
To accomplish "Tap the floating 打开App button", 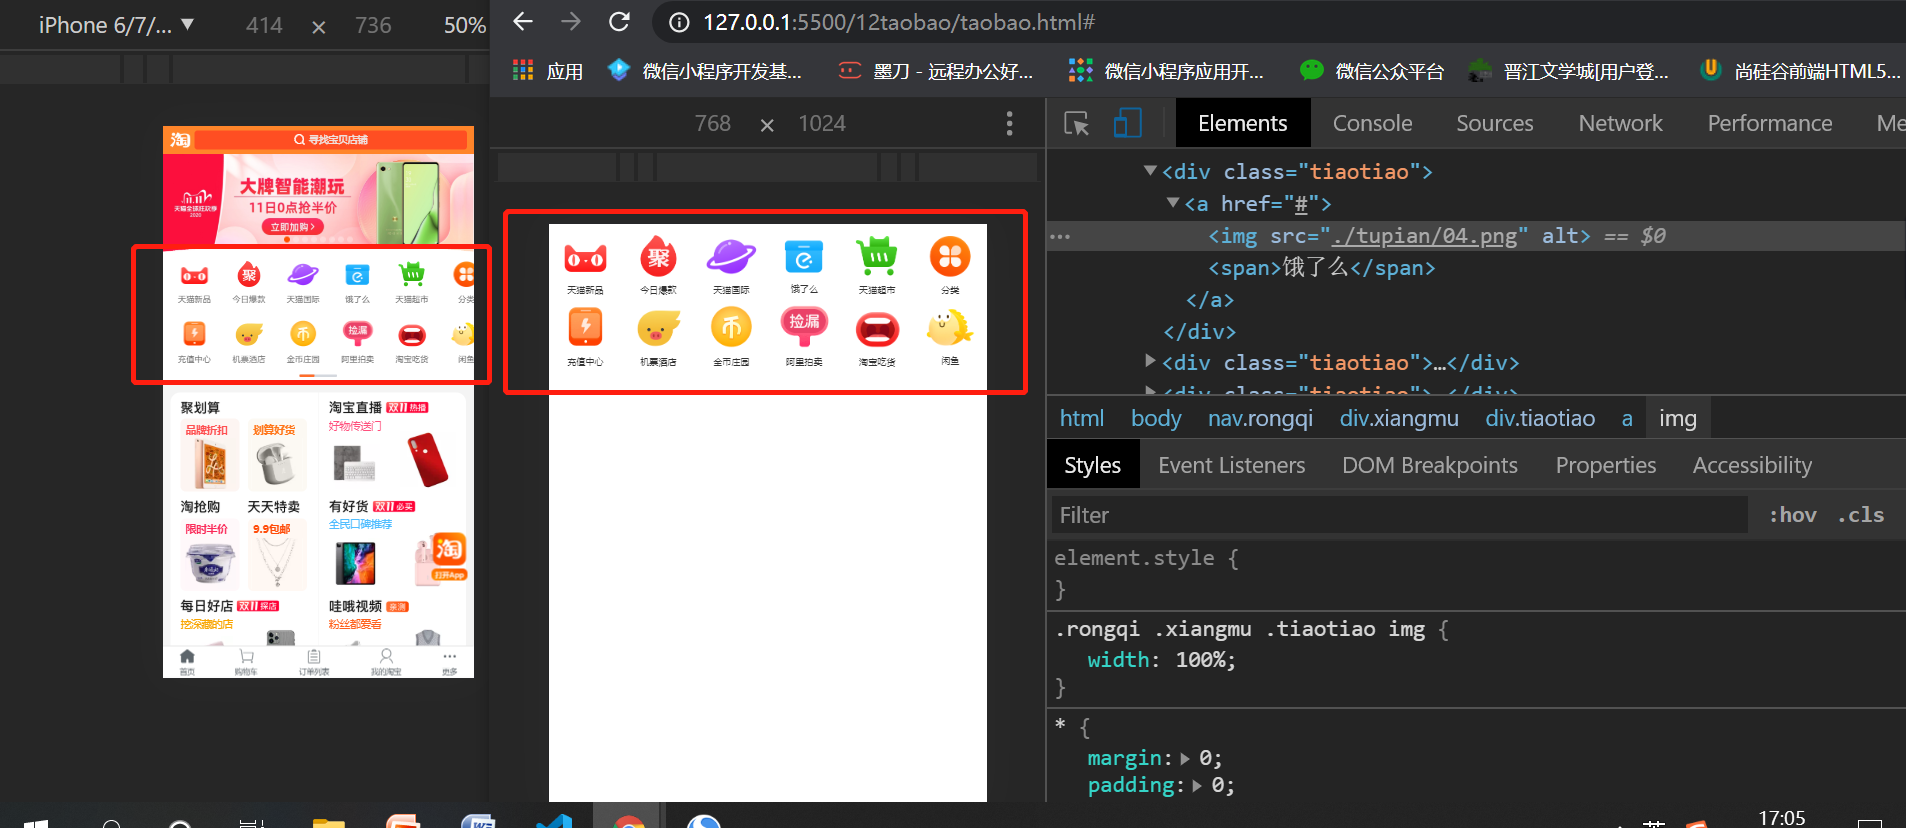I will coord(448,557).
